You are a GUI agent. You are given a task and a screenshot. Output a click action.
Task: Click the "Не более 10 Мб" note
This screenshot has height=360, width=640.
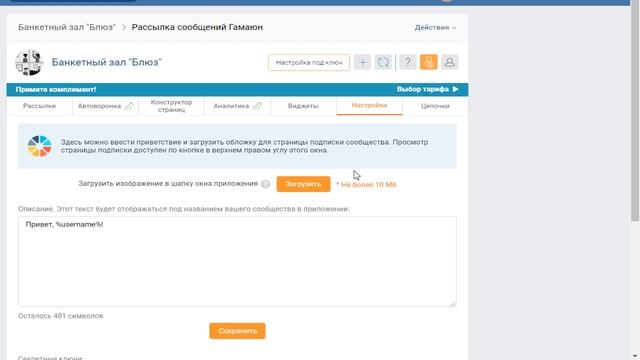click(366, 184)
